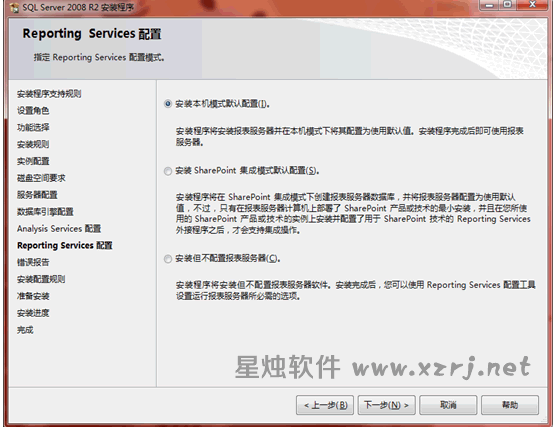Select the 功能选择 step in sidebar

(x=33, y=127)
